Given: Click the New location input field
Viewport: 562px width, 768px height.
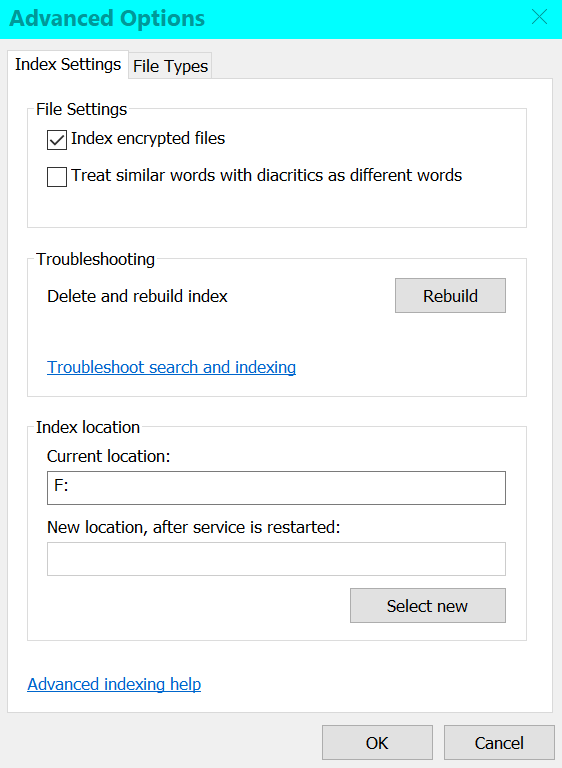Looking at the screenshot, I should click(276, 559).
